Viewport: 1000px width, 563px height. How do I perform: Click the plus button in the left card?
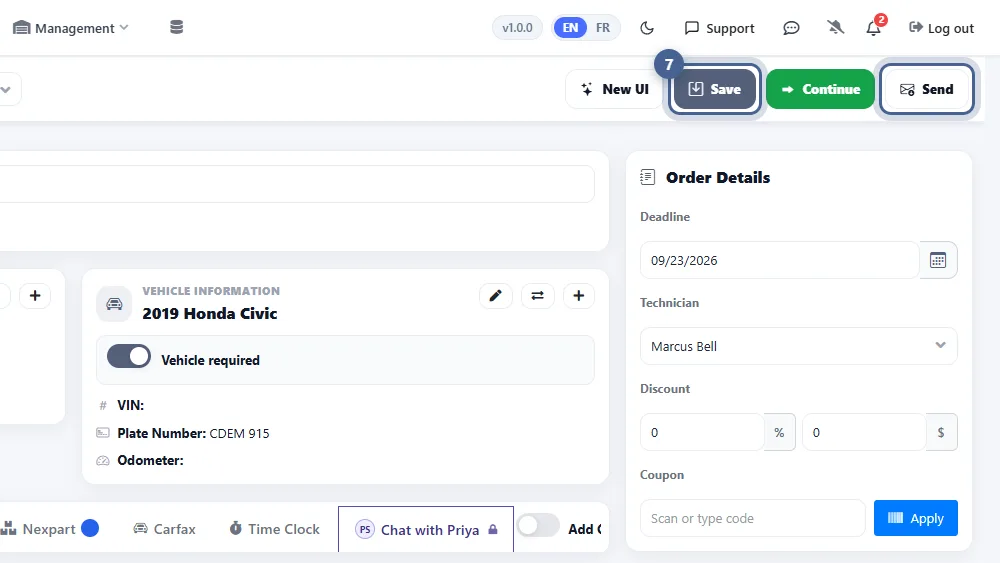pyautogui.click(x=35, y=296)
